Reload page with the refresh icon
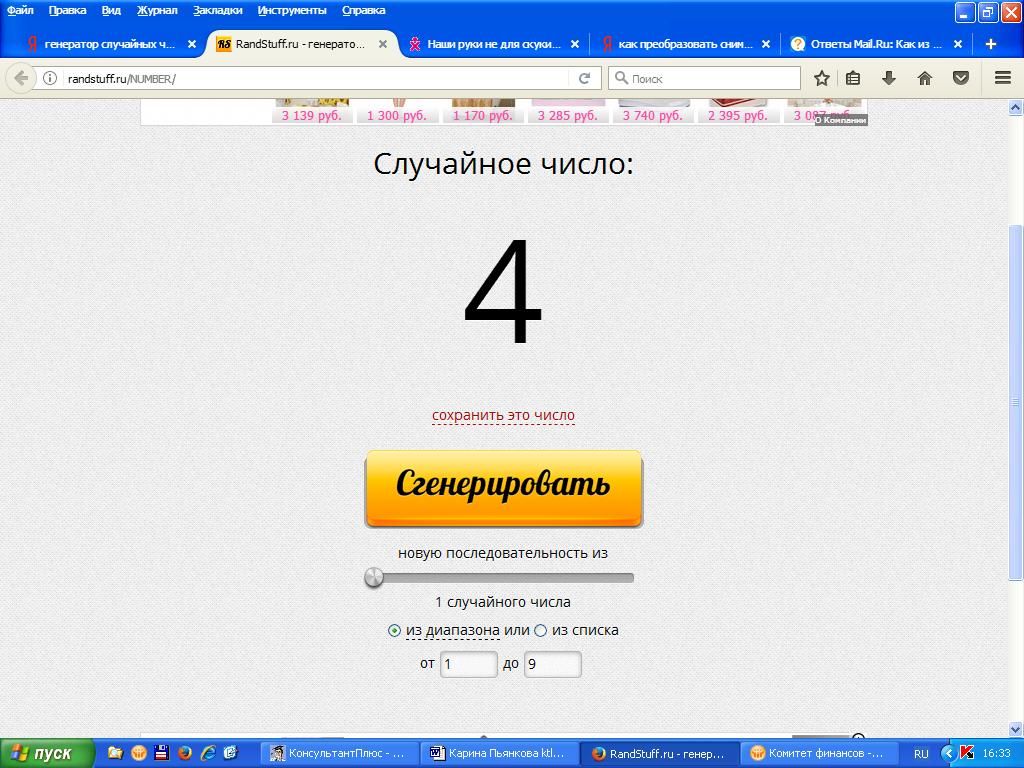 click(x=585, y=78)
